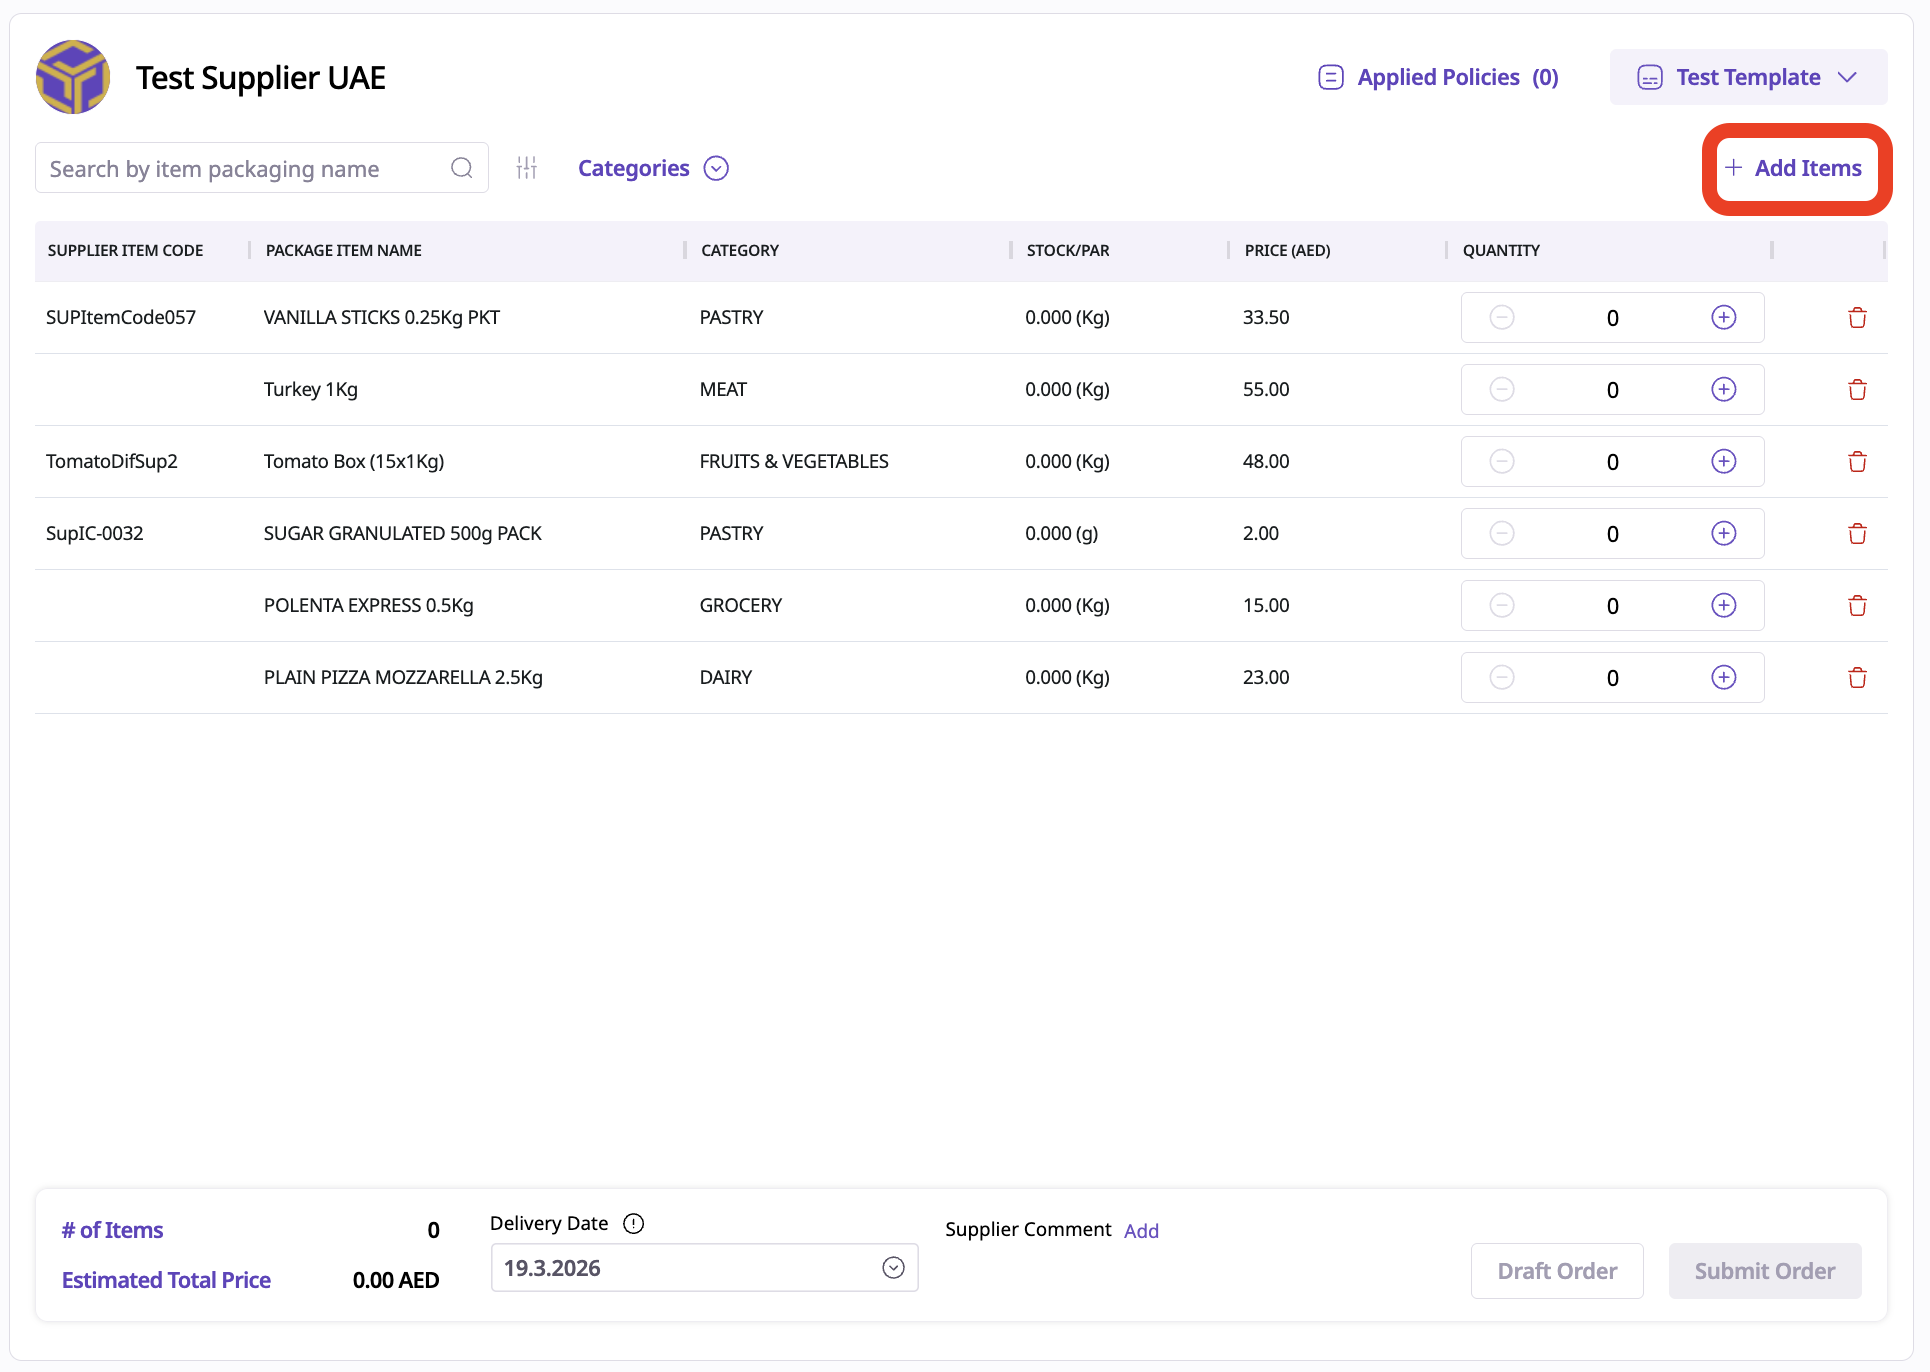Delete Tomato Box row via trash icon
This screenshot has width=1930, height=1372.
(x=1857, y=462)
